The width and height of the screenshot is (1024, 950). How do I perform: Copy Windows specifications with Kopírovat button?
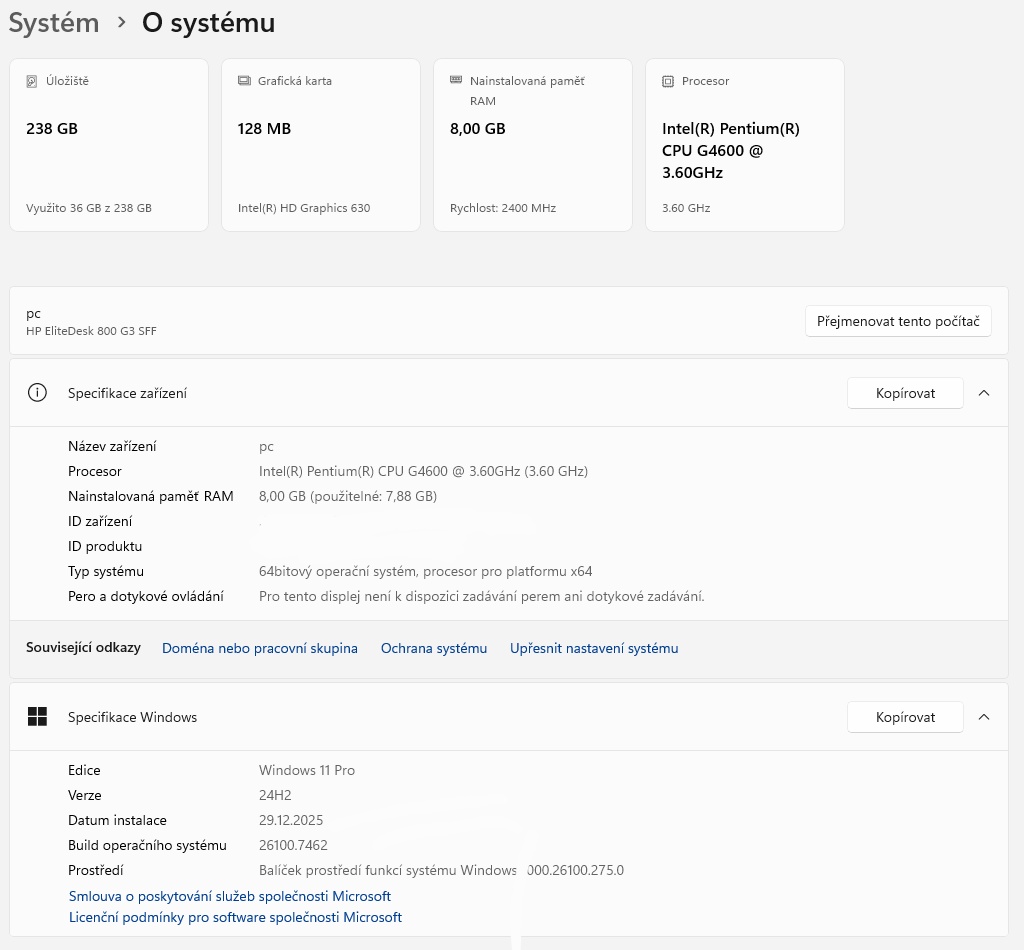905,717
